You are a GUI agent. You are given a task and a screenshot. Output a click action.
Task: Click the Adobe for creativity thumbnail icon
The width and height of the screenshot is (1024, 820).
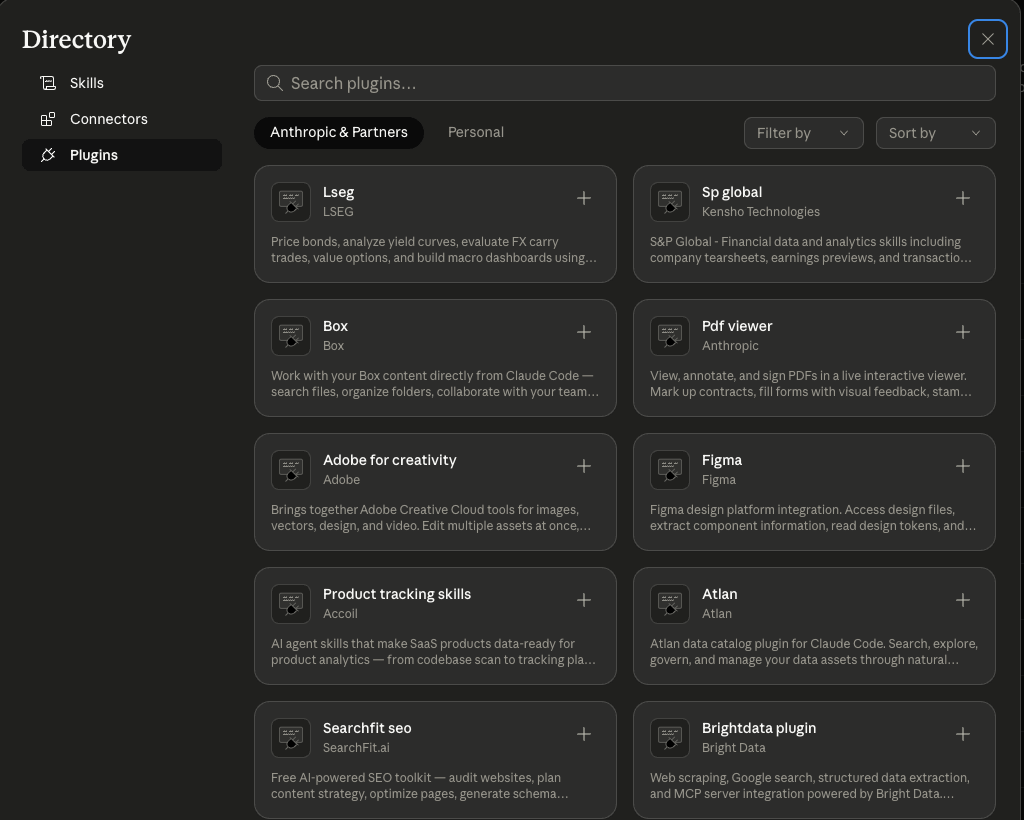tap(291, 469)
